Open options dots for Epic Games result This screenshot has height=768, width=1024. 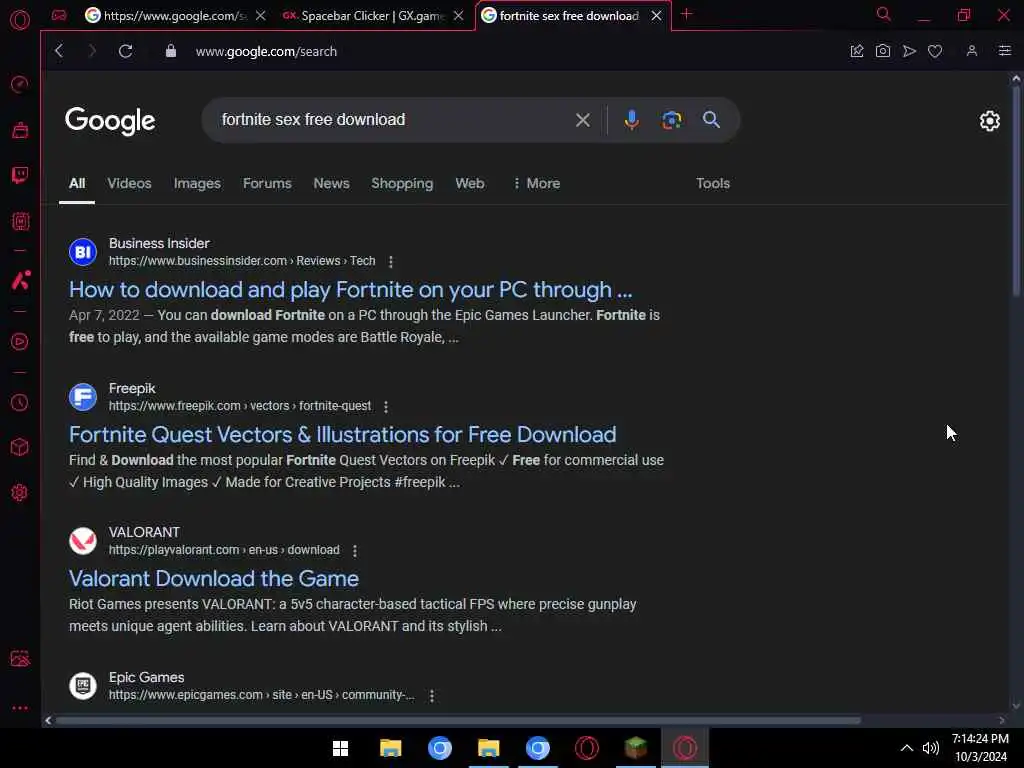tap(432, 696)
